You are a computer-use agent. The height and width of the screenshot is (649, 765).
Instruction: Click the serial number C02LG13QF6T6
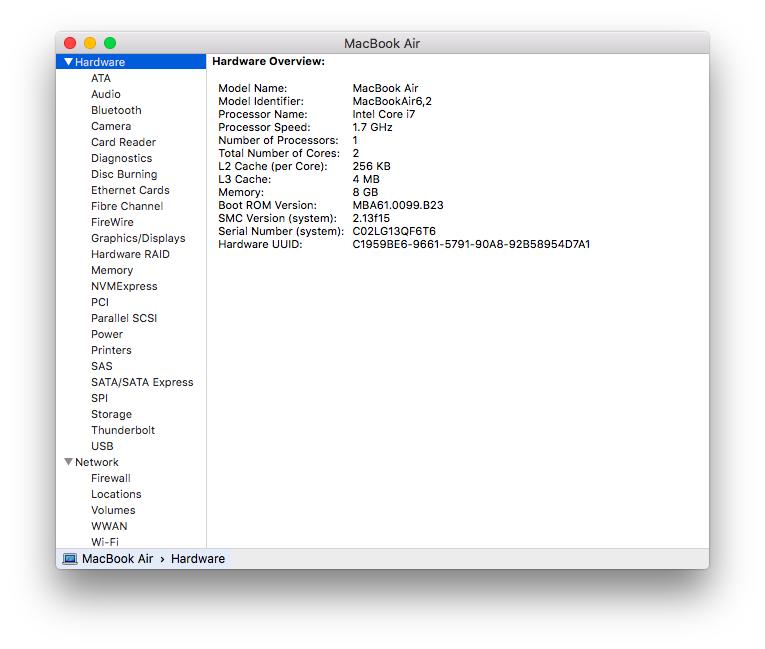tap(394, 231)
